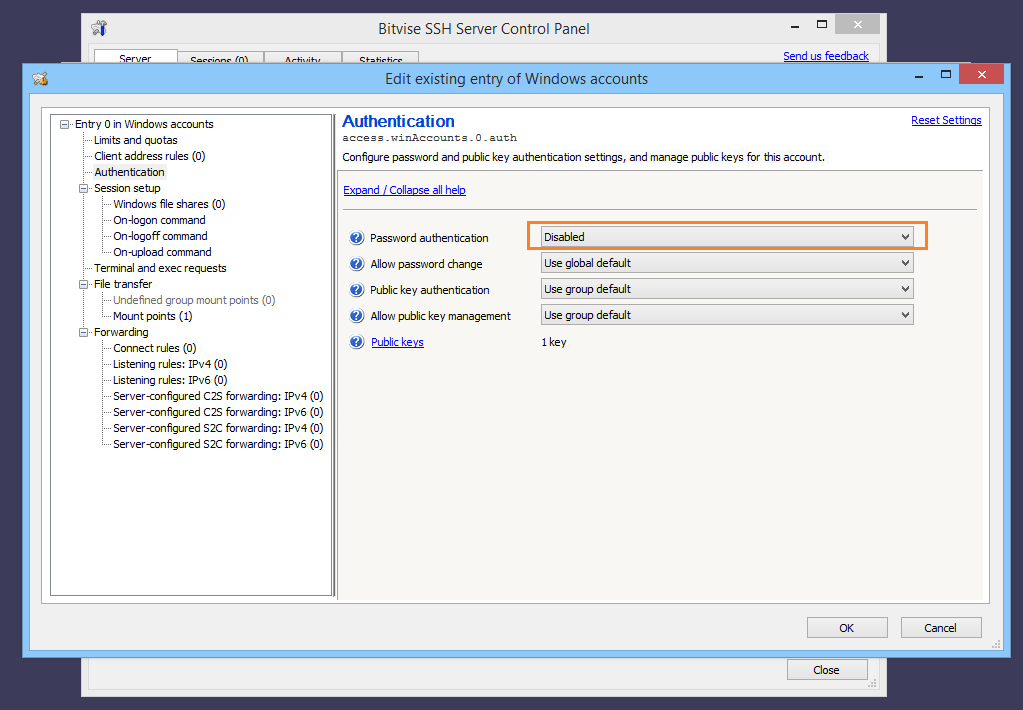Click the Session setup tree label
The height and width of the screenshot is (710, 1023).
[127, 188]
